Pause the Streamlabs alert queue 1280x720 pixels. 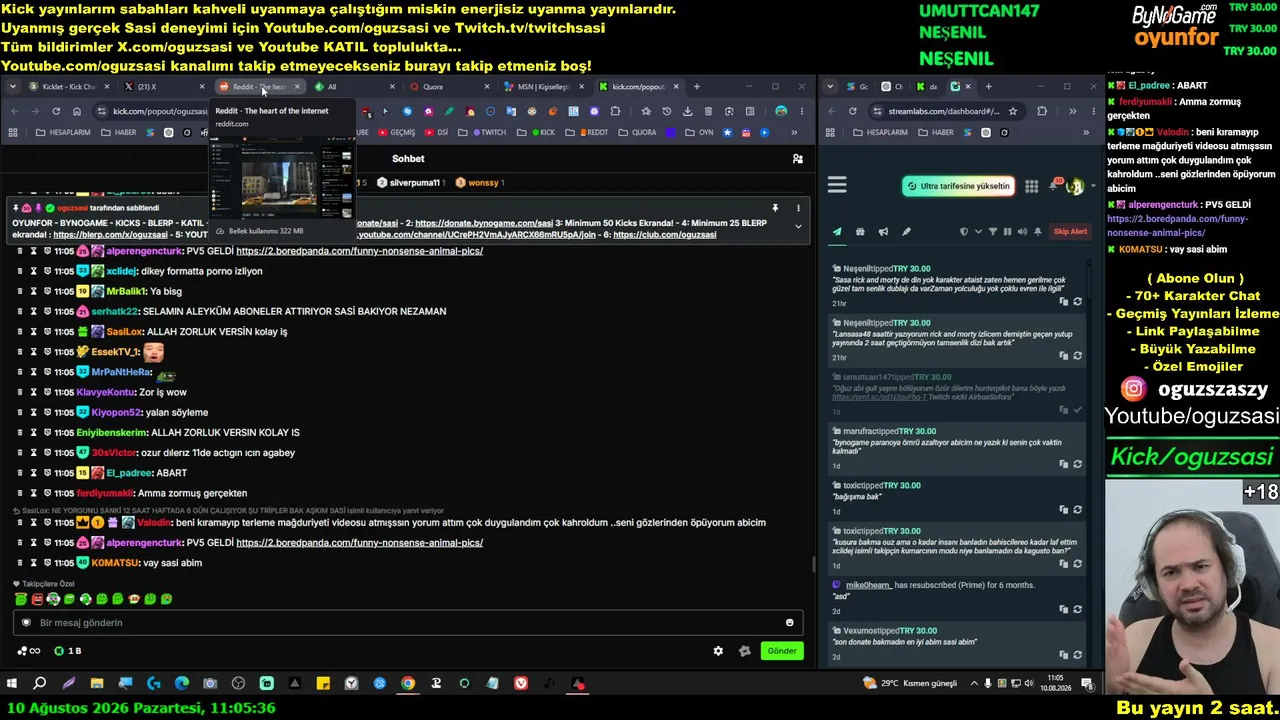click(x=1007, y=232)
